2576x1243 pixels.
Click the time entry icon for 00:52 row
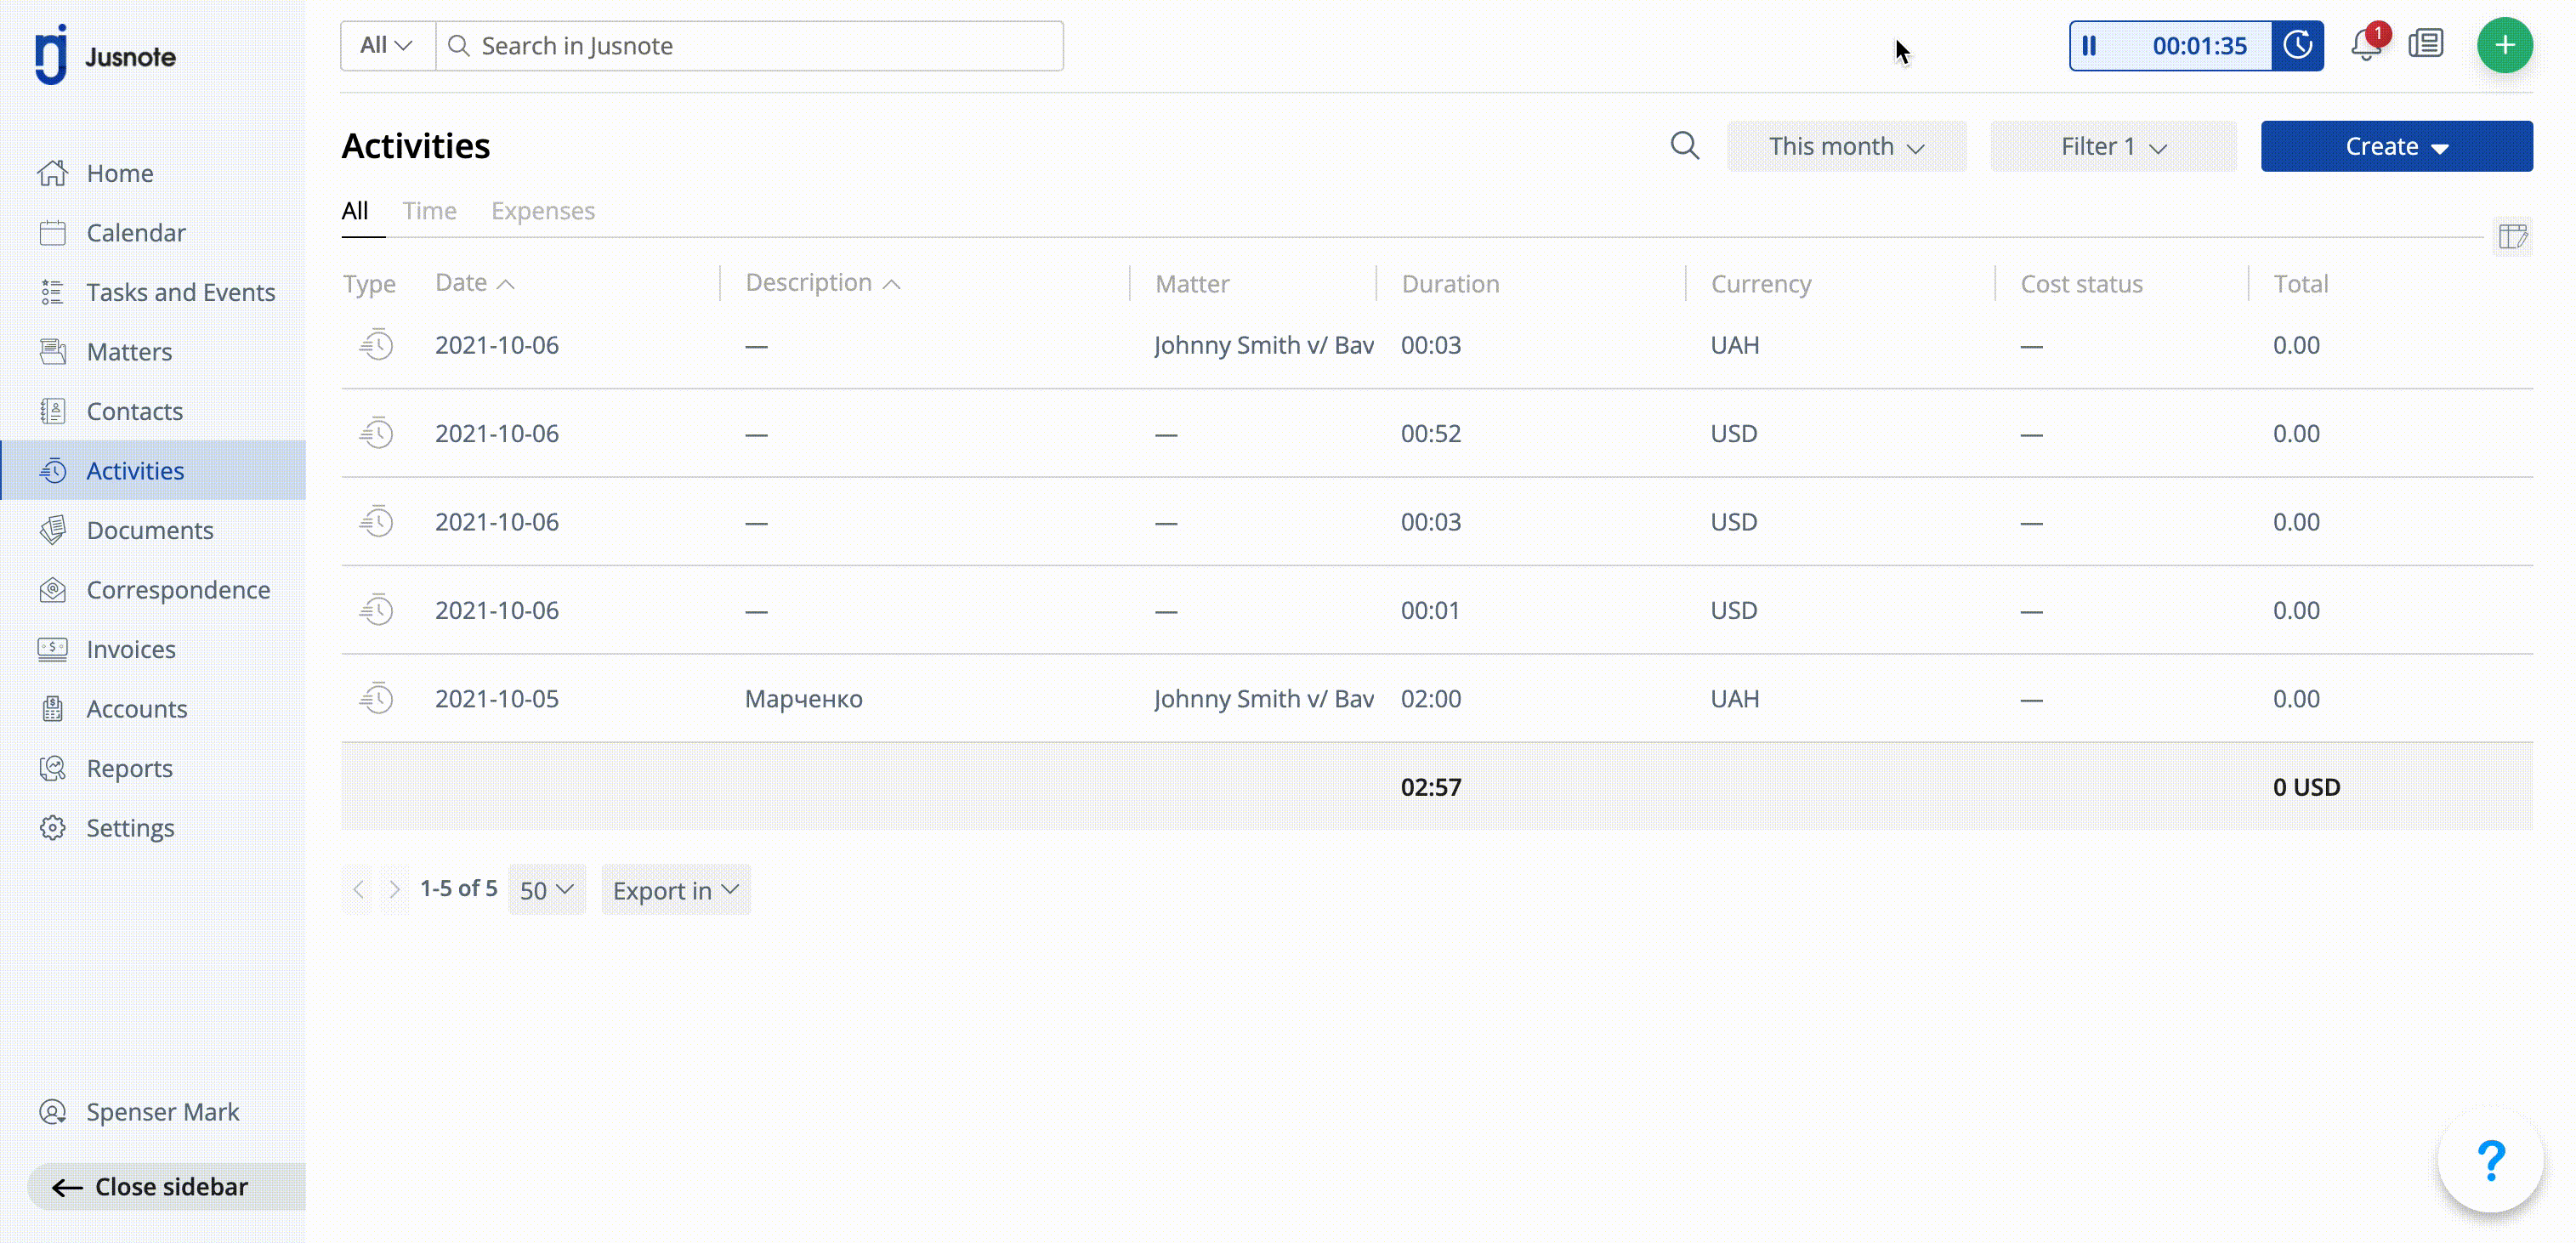tap(377, 433)
